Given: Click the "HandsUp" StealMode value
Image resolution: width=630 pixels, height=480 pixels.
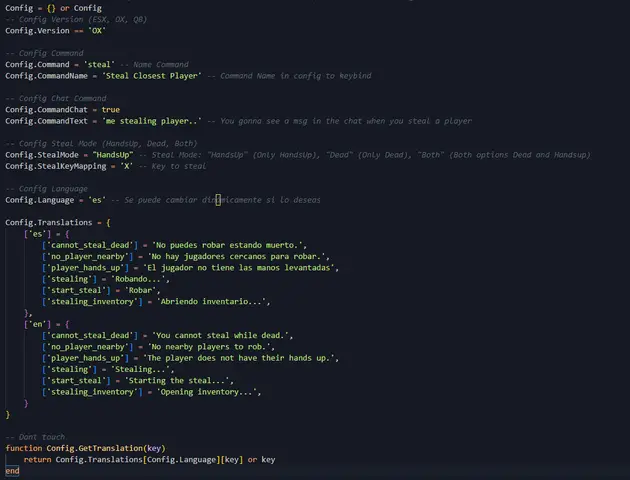Looking at the screenshot, I should point(113,155).
